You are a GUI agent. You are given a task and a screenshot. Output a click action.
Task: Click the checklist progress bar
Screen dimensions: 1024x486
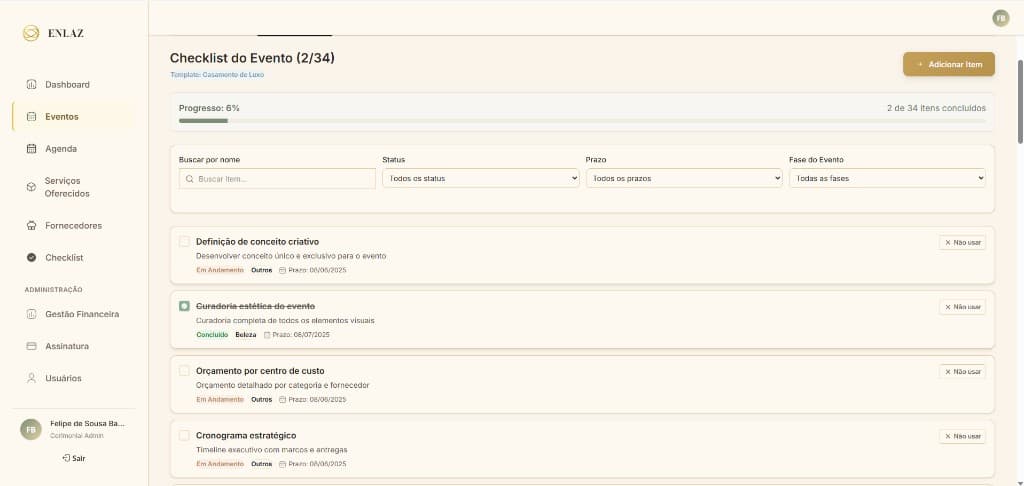(582, 121)
